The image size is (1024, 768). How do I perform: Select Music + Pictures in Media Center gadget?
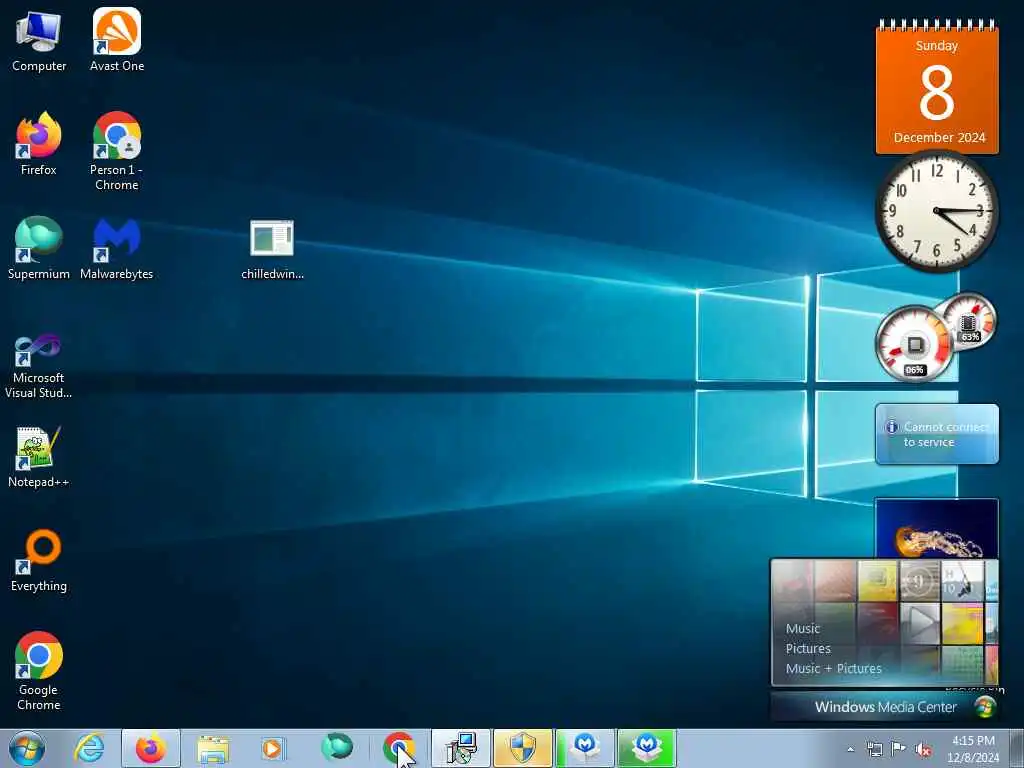pos(833,668)
